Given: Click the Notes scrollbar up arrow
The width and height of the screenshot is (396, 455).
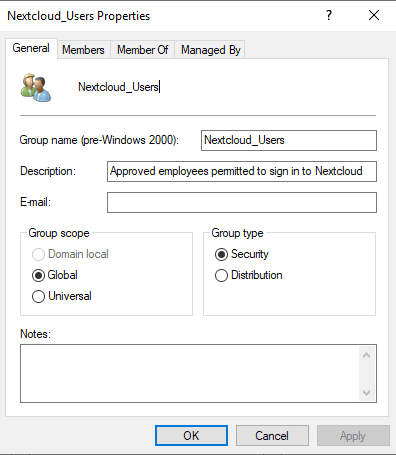Looking at the screenshot, I should 367,355.
